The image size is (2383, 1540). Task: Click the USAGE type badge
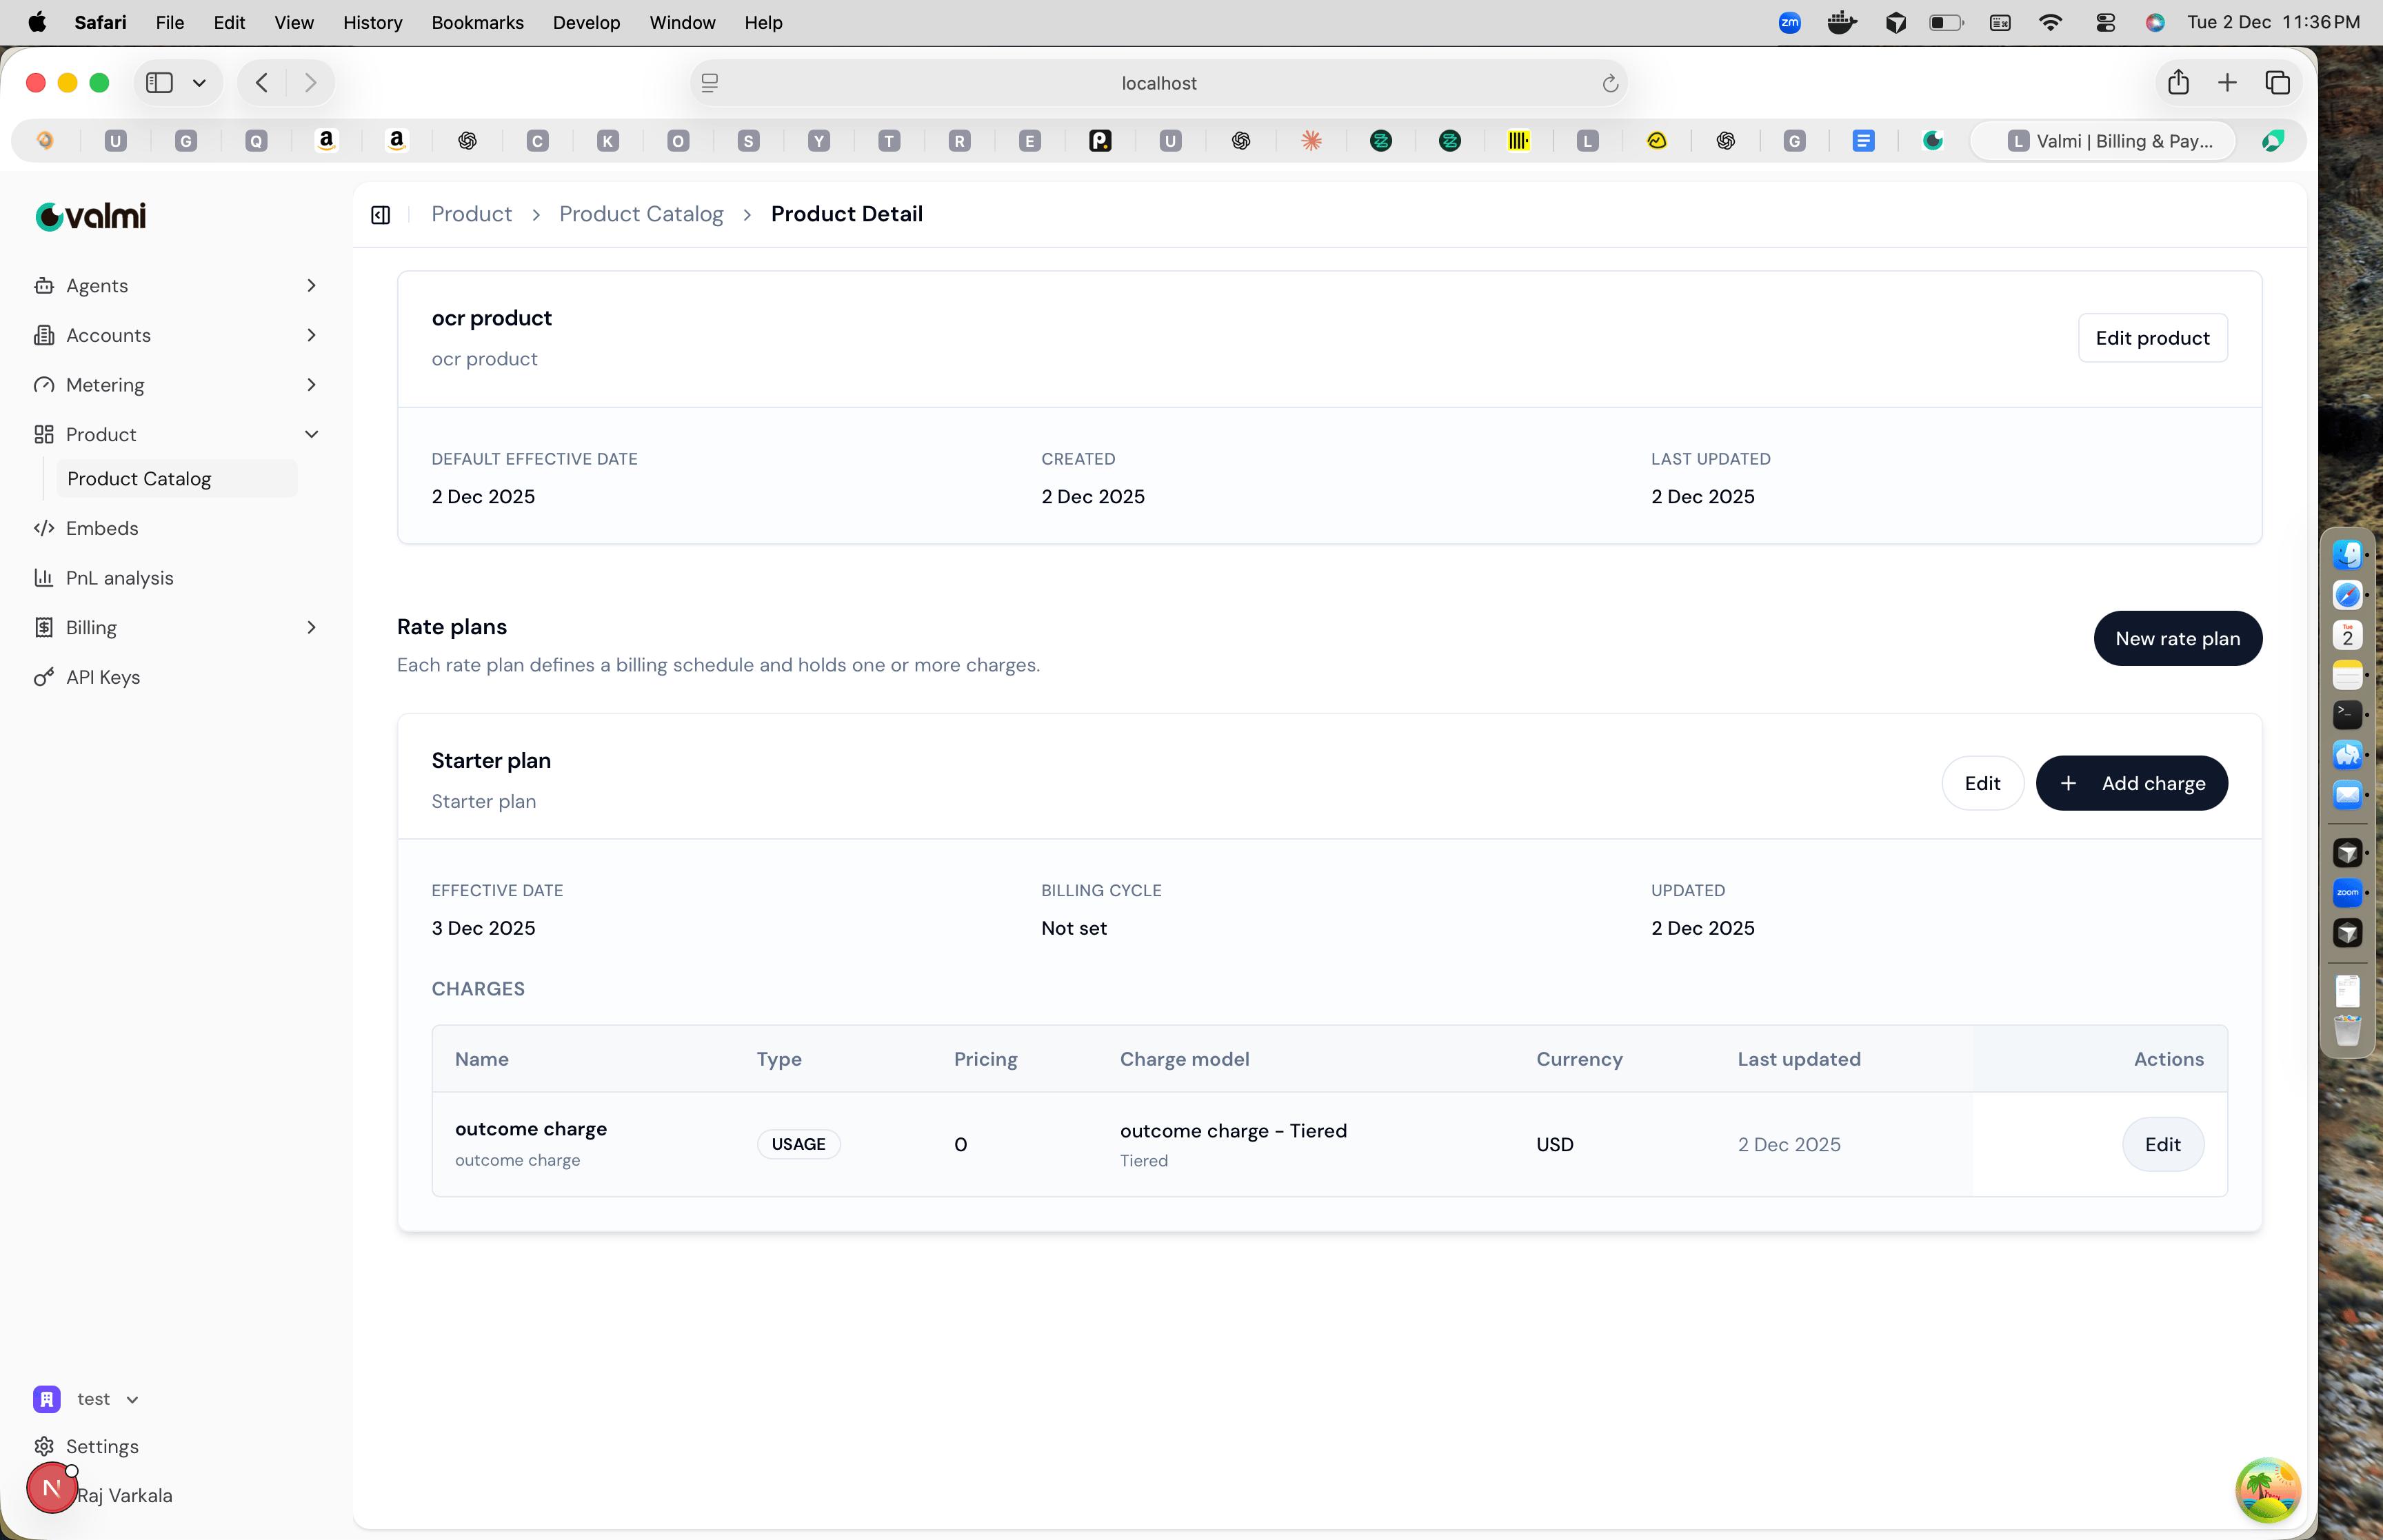click(798, 1145)
